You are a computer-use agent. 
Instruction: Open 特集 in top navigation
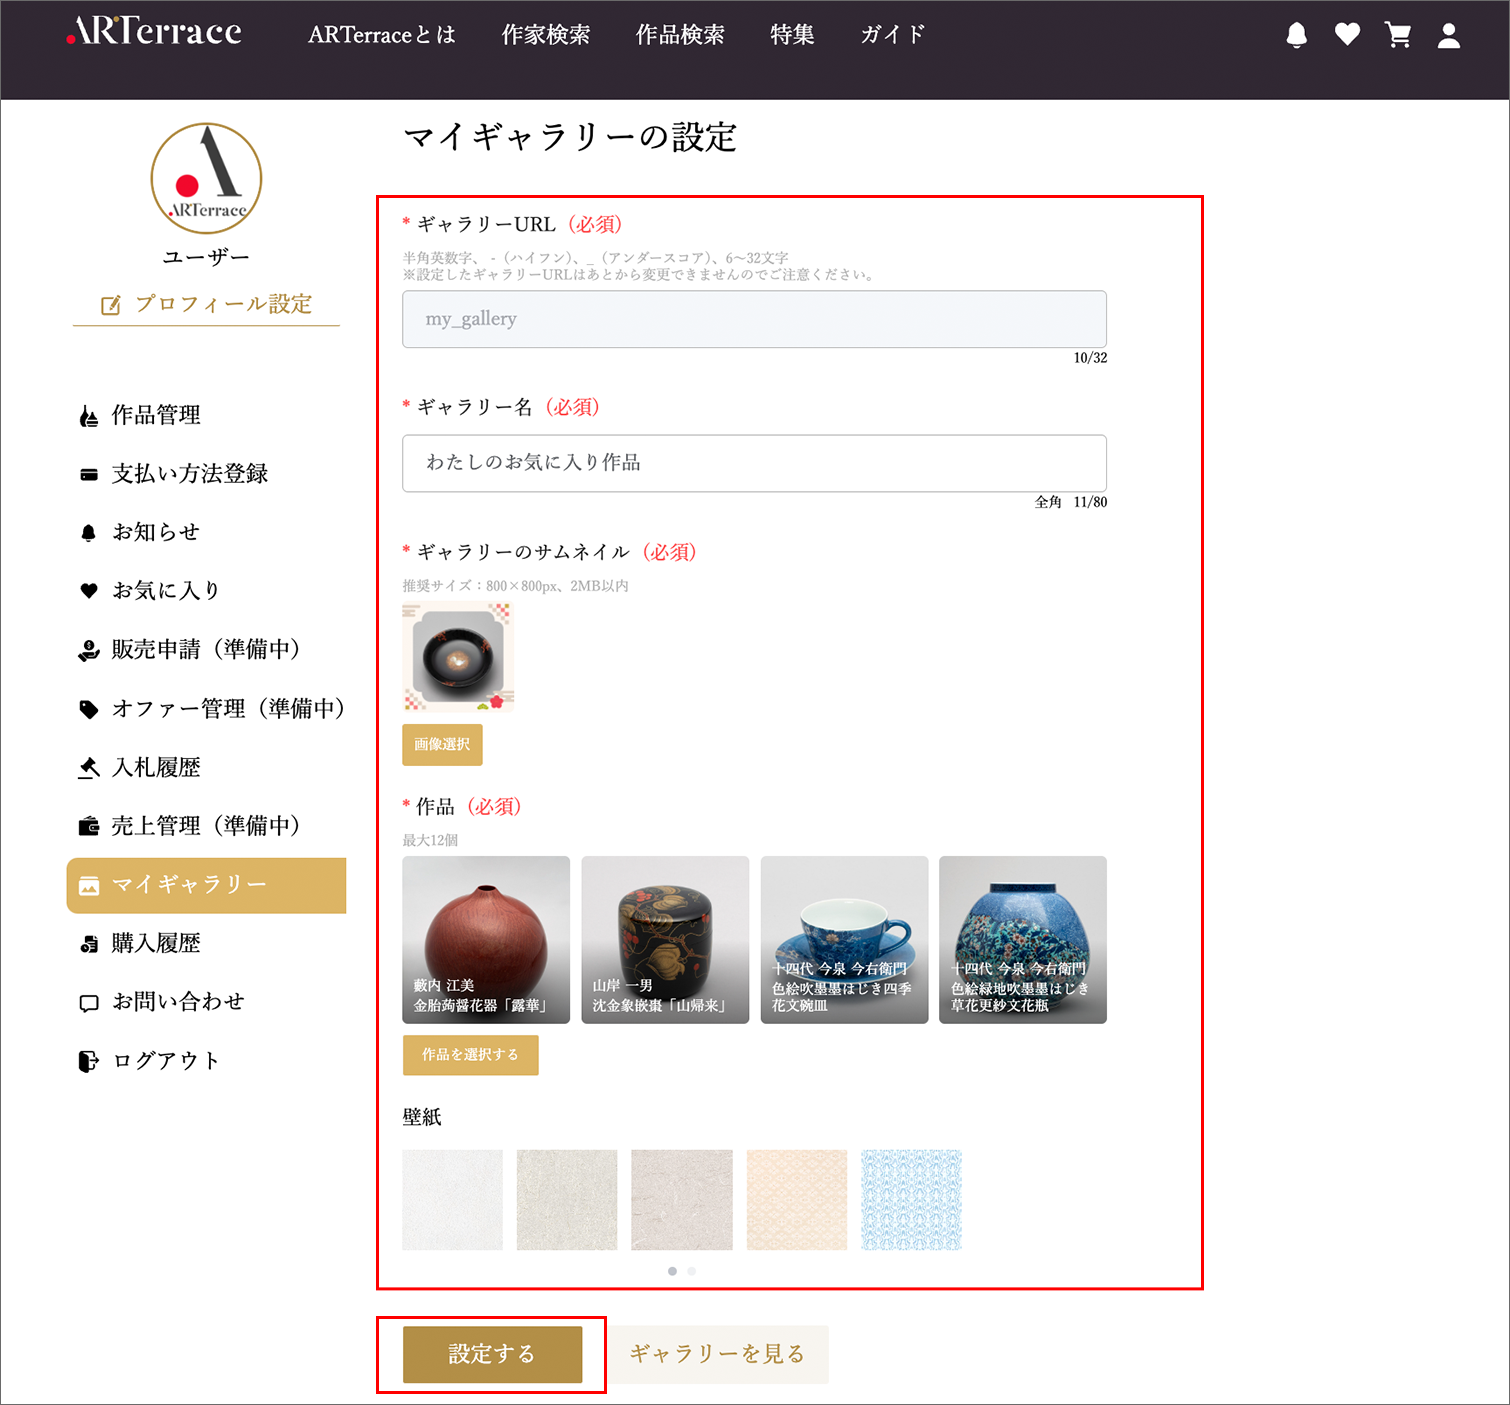click(x=792, y=35)
